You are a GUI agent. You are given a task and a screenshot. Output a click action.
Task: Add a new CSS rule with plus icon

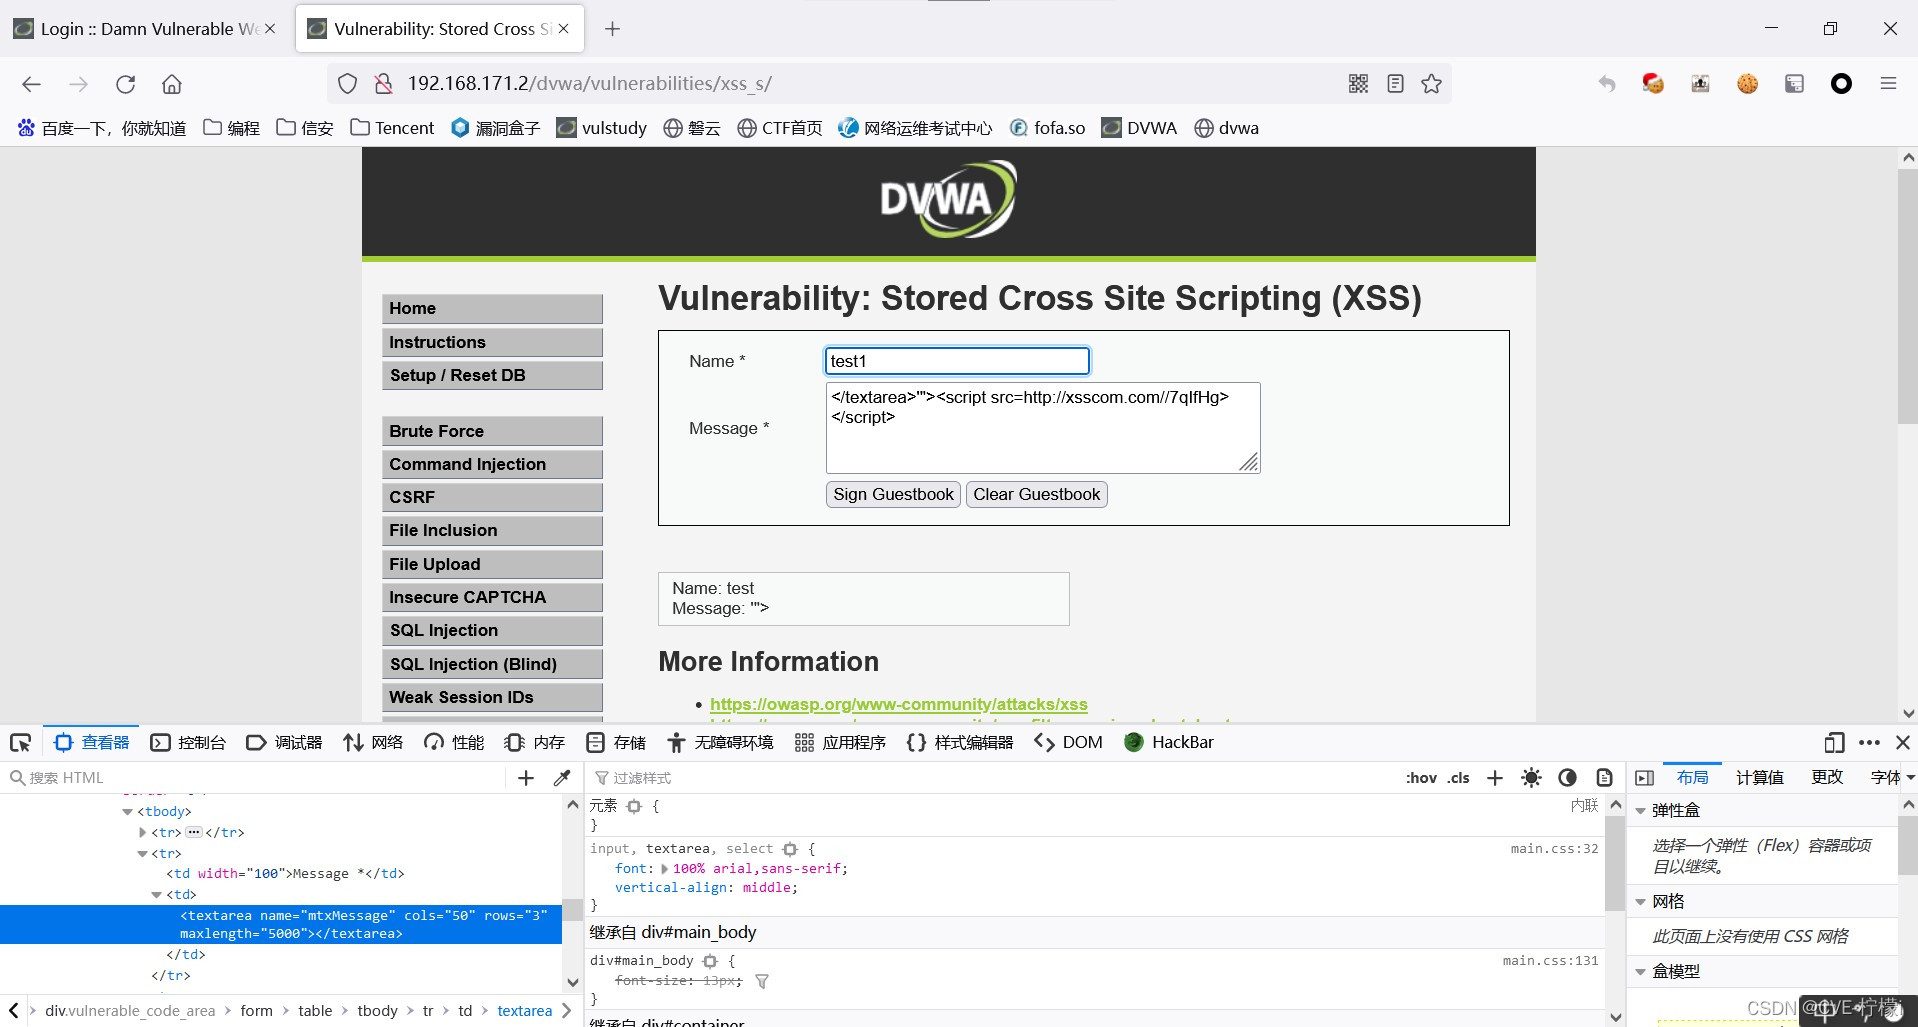point(1495,778)
